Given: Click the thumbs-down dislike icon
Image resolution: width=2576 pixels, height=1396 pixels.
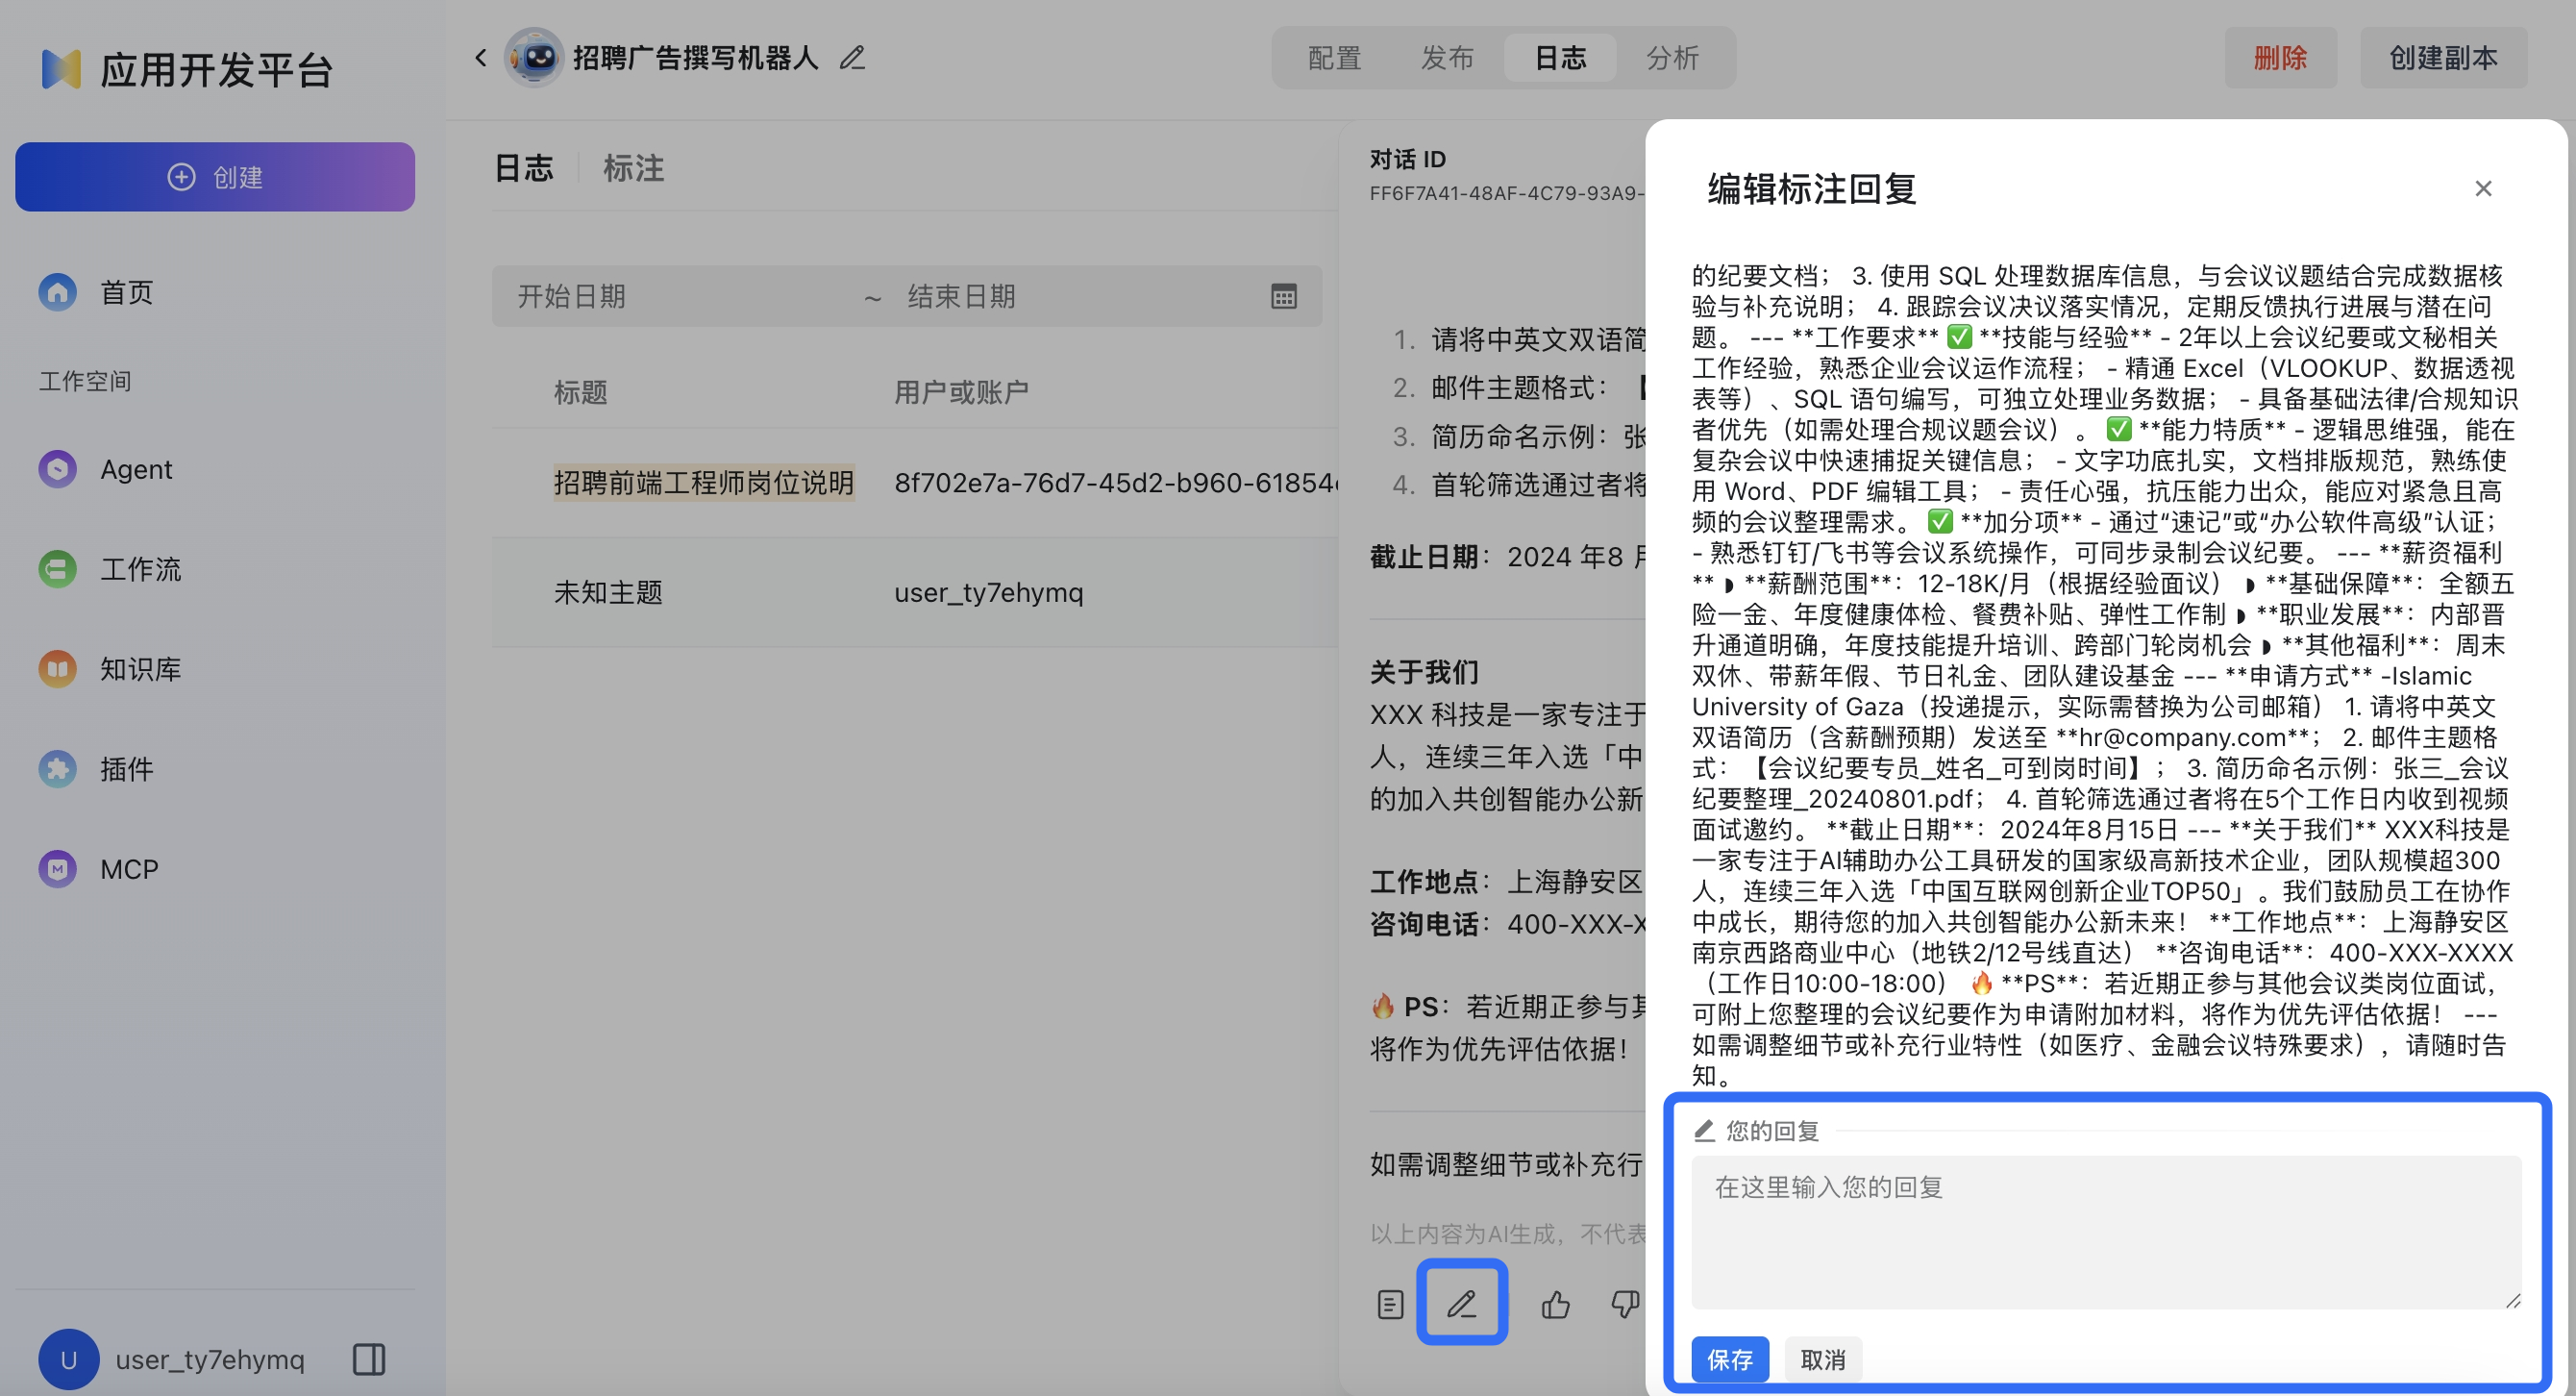Looking at the screenshot, I should tap(1624, 1304).
